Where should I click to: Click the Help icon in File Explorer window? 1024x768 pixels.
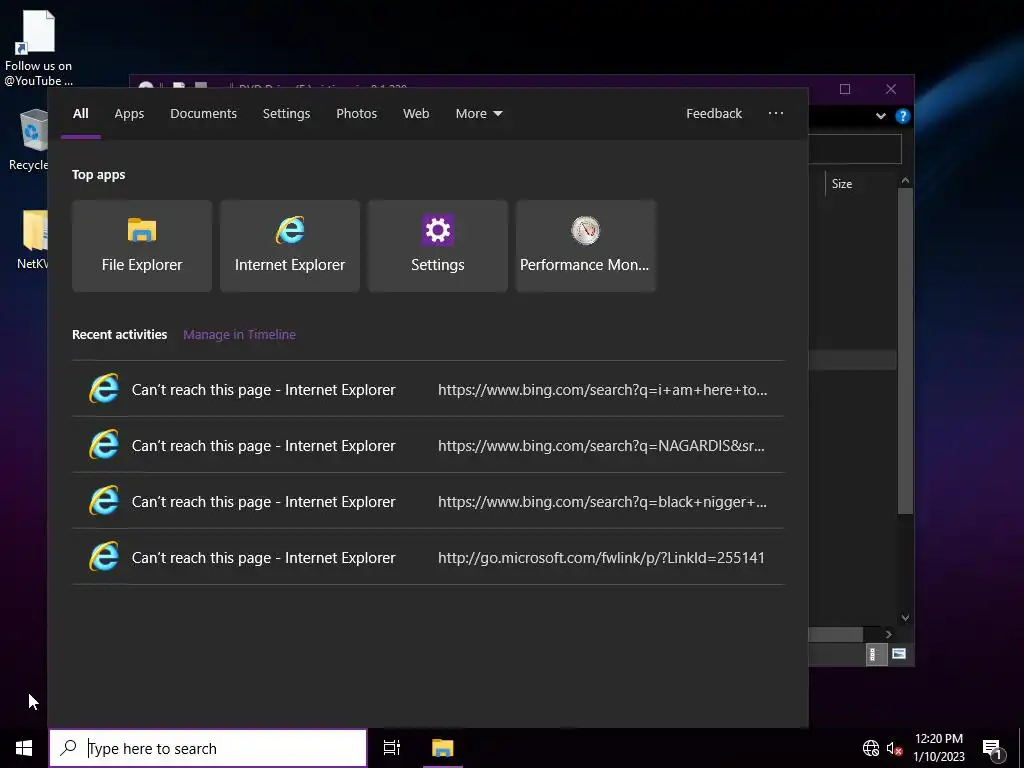point(903,116)
